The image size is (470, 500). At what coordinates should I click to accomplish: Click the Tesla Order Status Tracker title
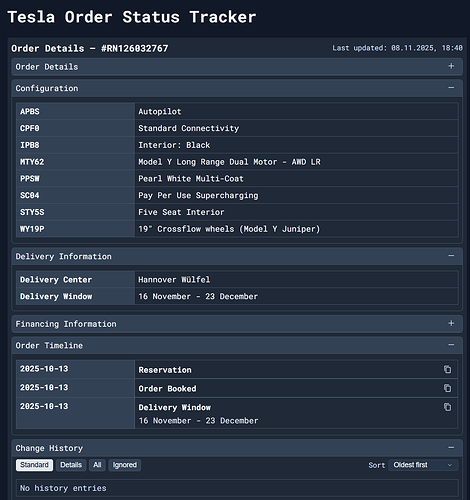pos(132,17)
